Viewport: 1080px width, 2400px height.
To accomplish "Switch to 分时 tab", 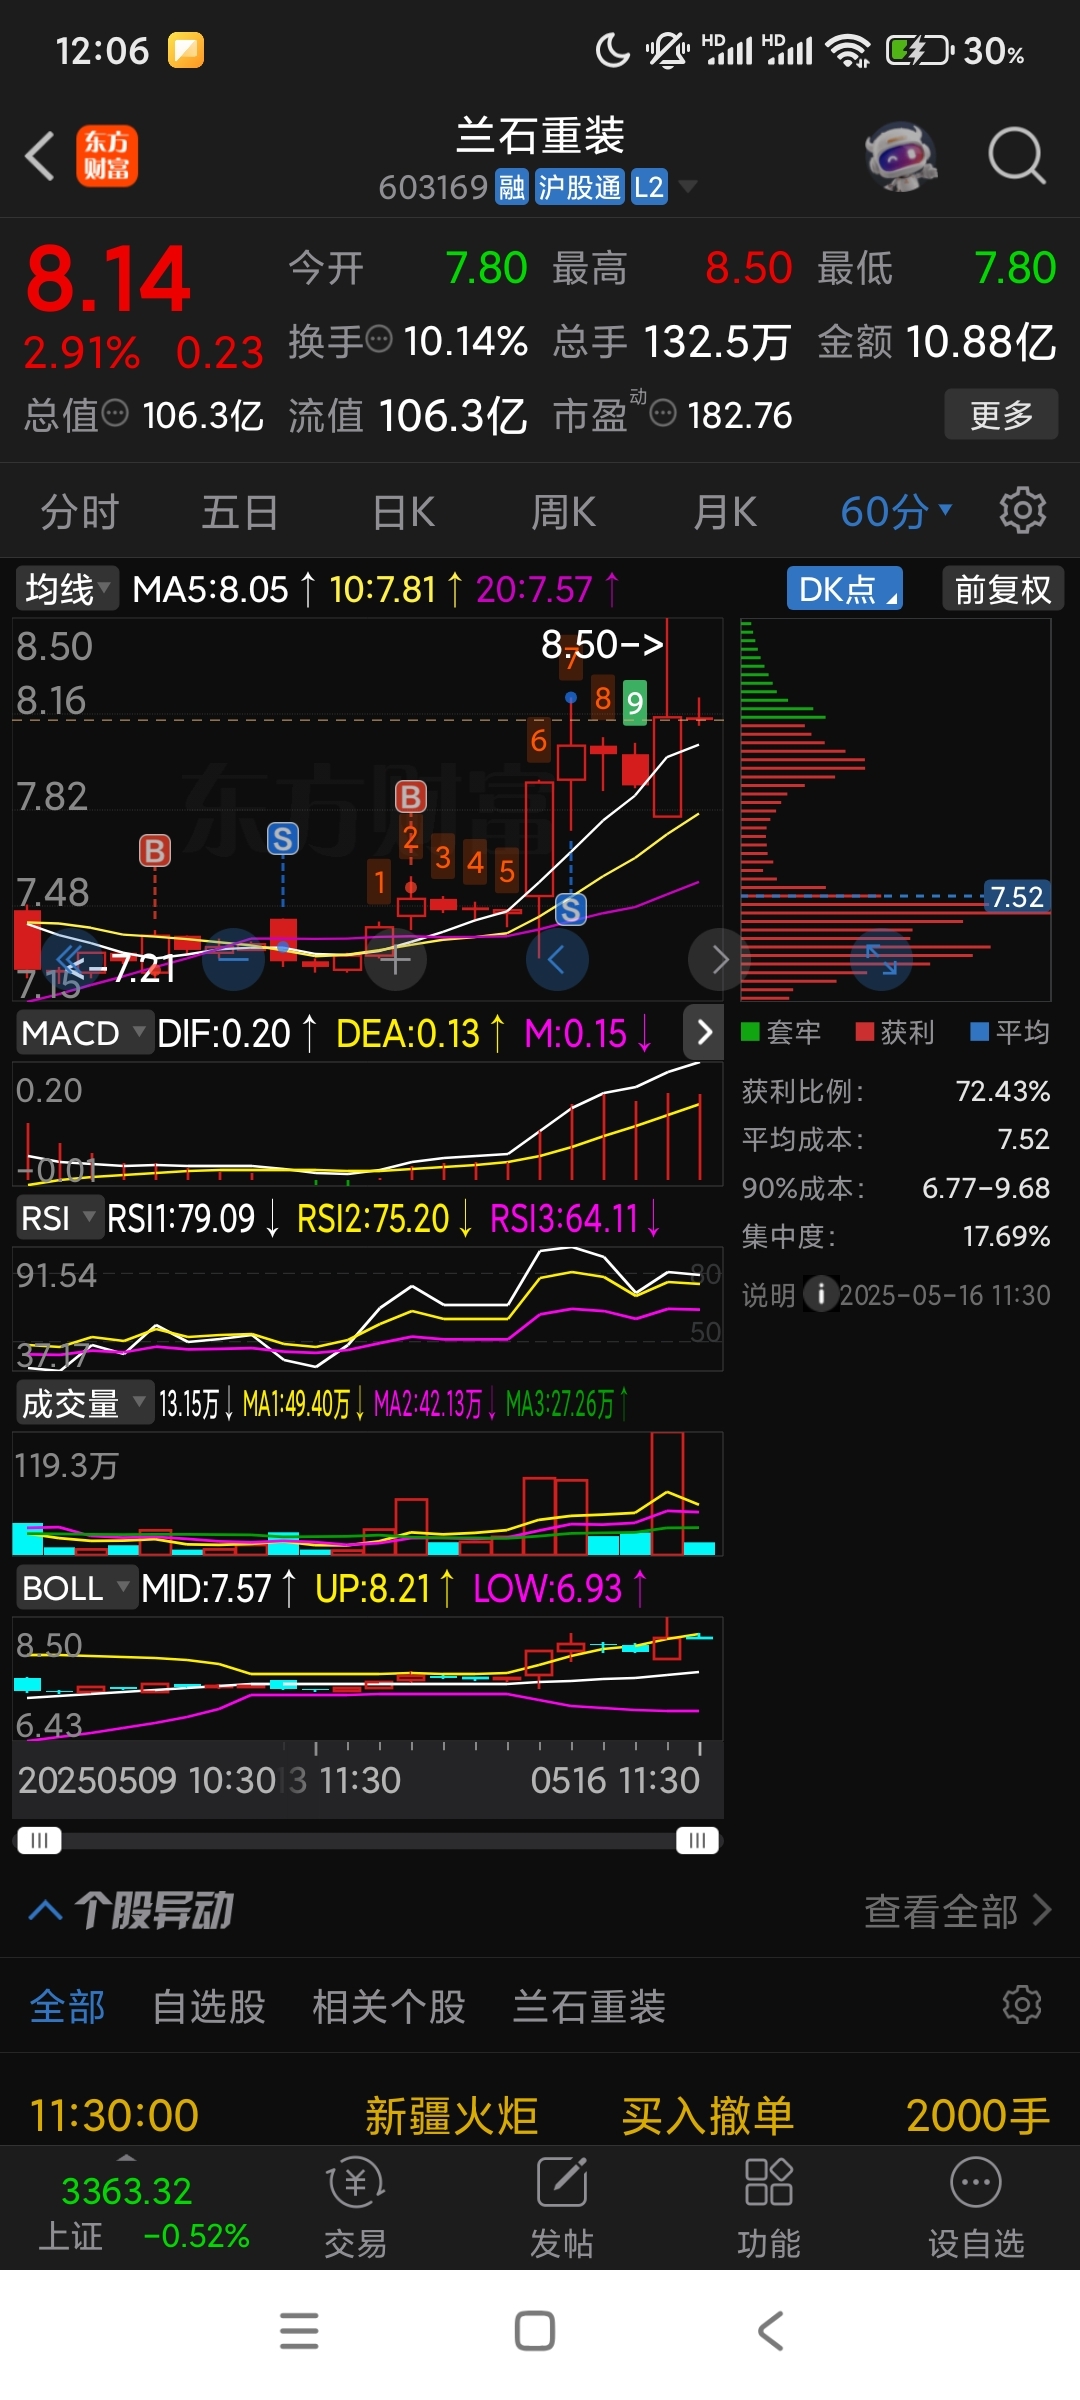I will tap(79, 512).
